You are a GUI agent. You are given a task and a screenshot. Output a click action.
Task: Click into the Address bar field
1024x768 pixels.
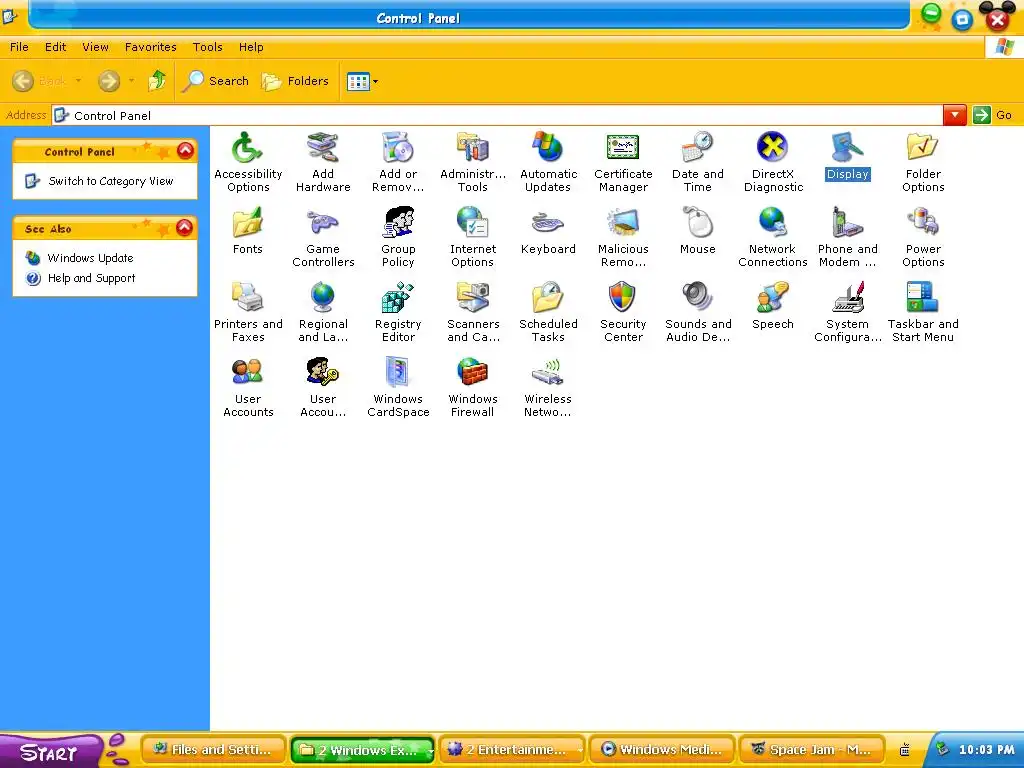(x=498, y=116)
